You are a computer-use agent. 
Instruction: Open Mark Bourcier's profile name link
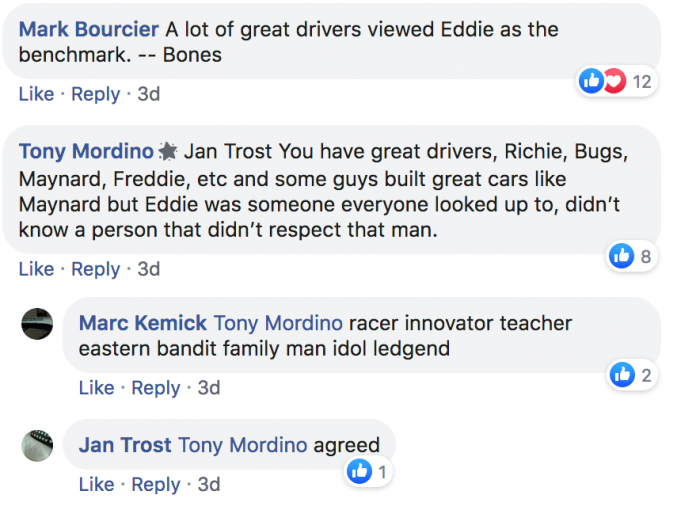click(x=88, y=30)
